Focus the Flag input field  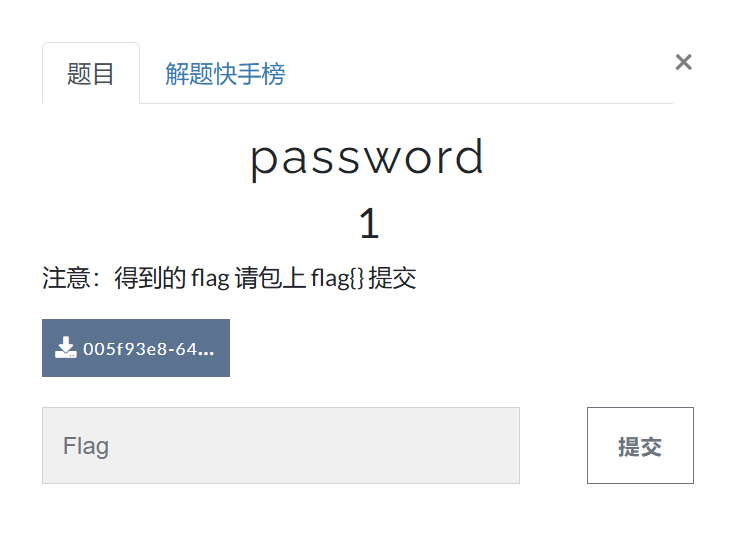(281, 445)
